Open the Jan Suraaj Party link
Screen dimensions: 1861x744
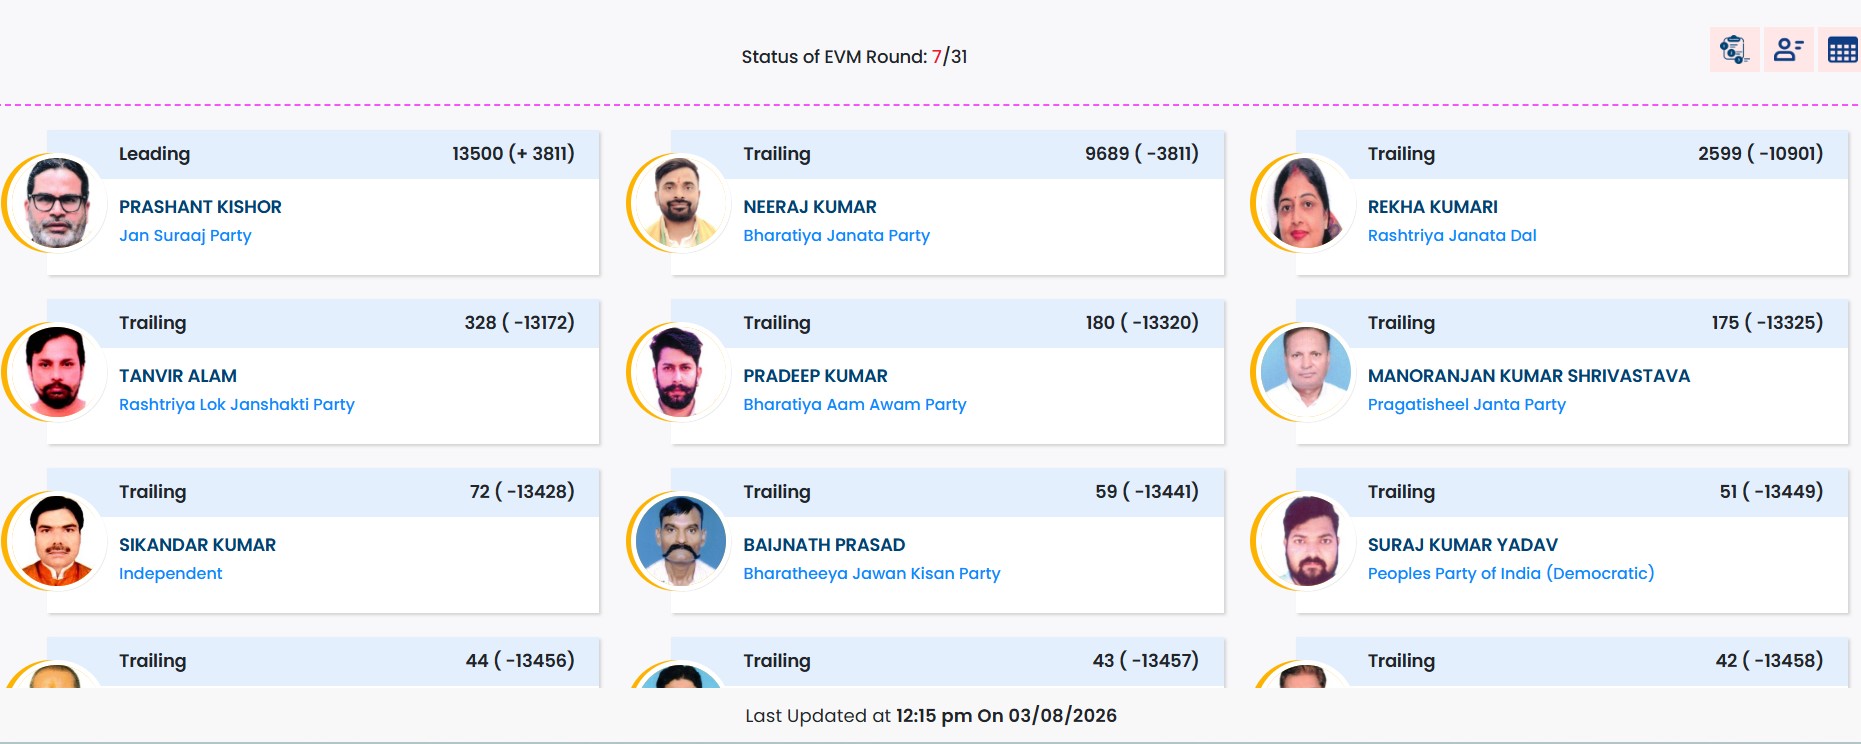pyautogui.click(x=185, y=236)
